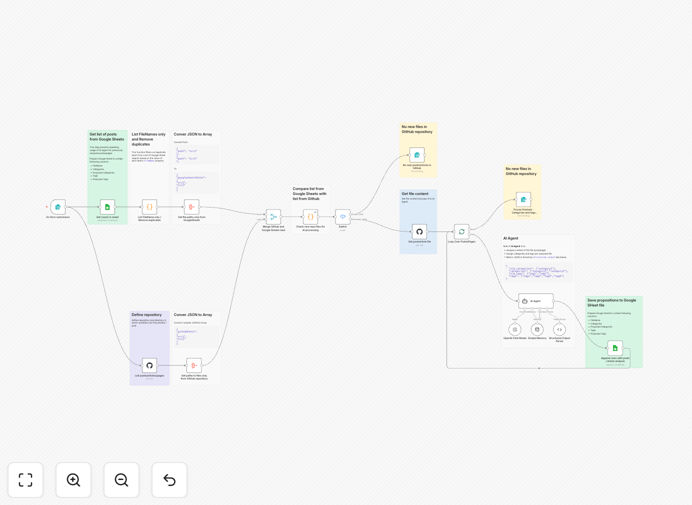Open the GitHub node in 'Define repository' note
This screenshot has height=505, width=692.
(x=149, y=366)
